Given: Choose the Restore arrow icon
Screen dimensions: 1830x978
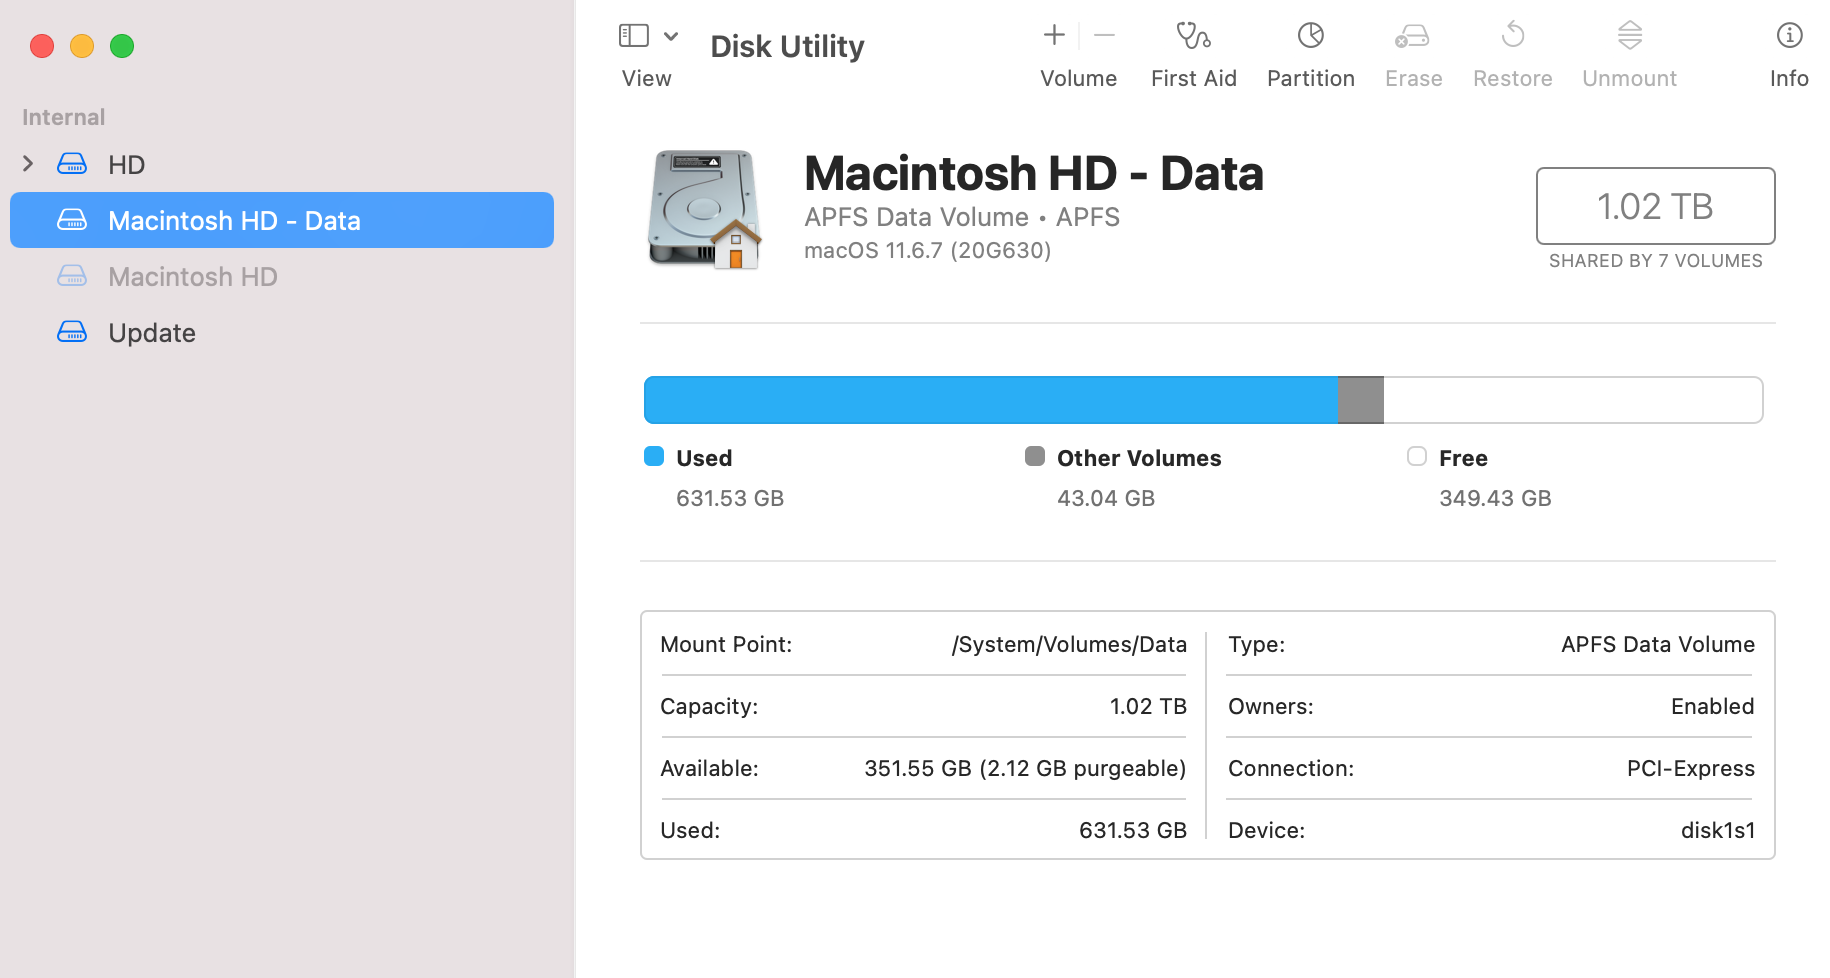Looking at the screenshot, I should (1513, 35).
